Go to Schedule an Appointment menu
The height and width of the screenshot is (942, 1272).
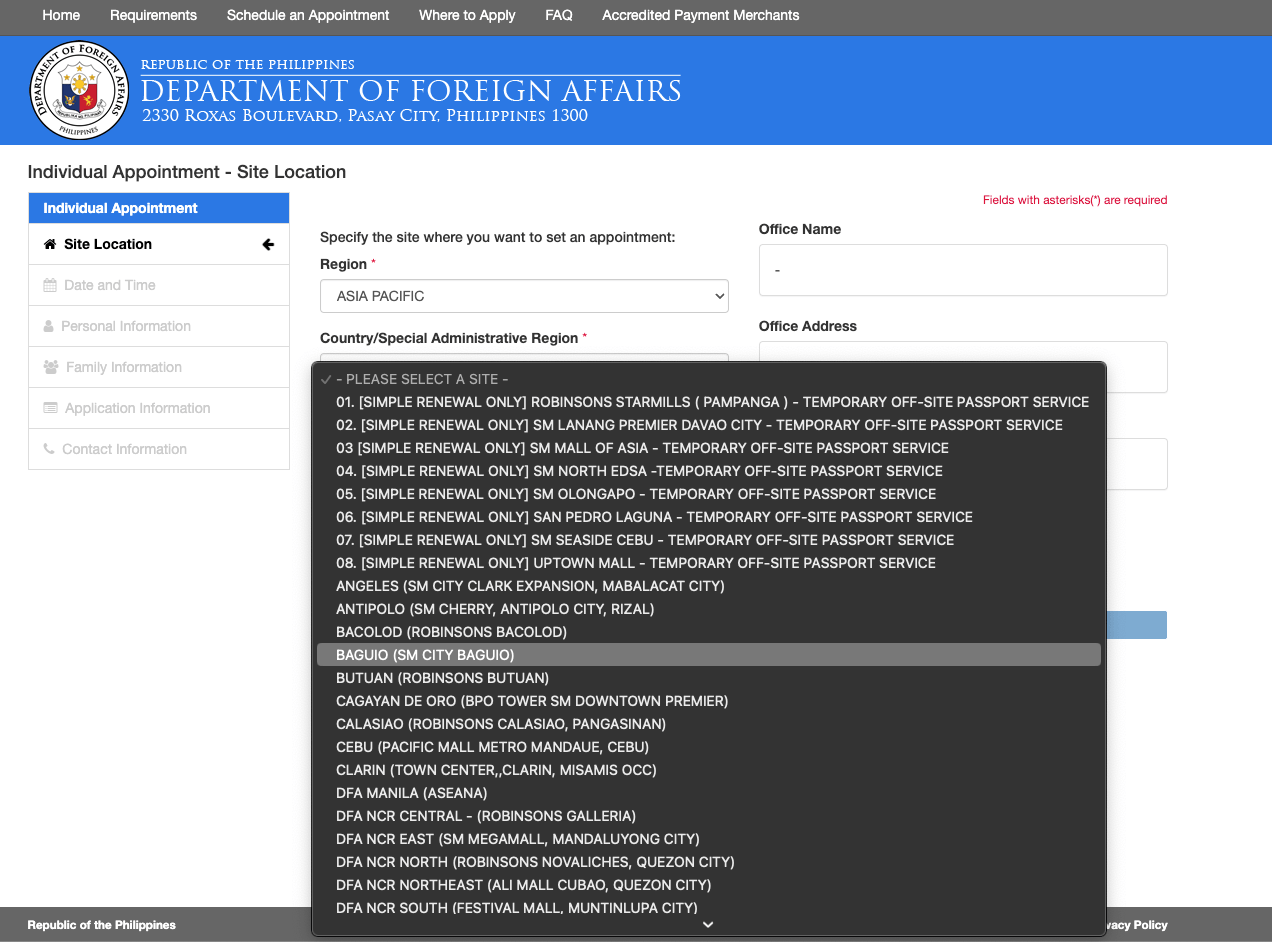click(308, 15)
